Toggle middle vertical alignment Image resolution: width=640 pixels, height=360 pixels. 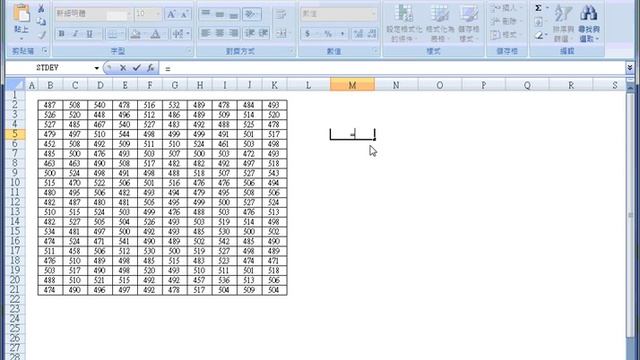(220, 15)
